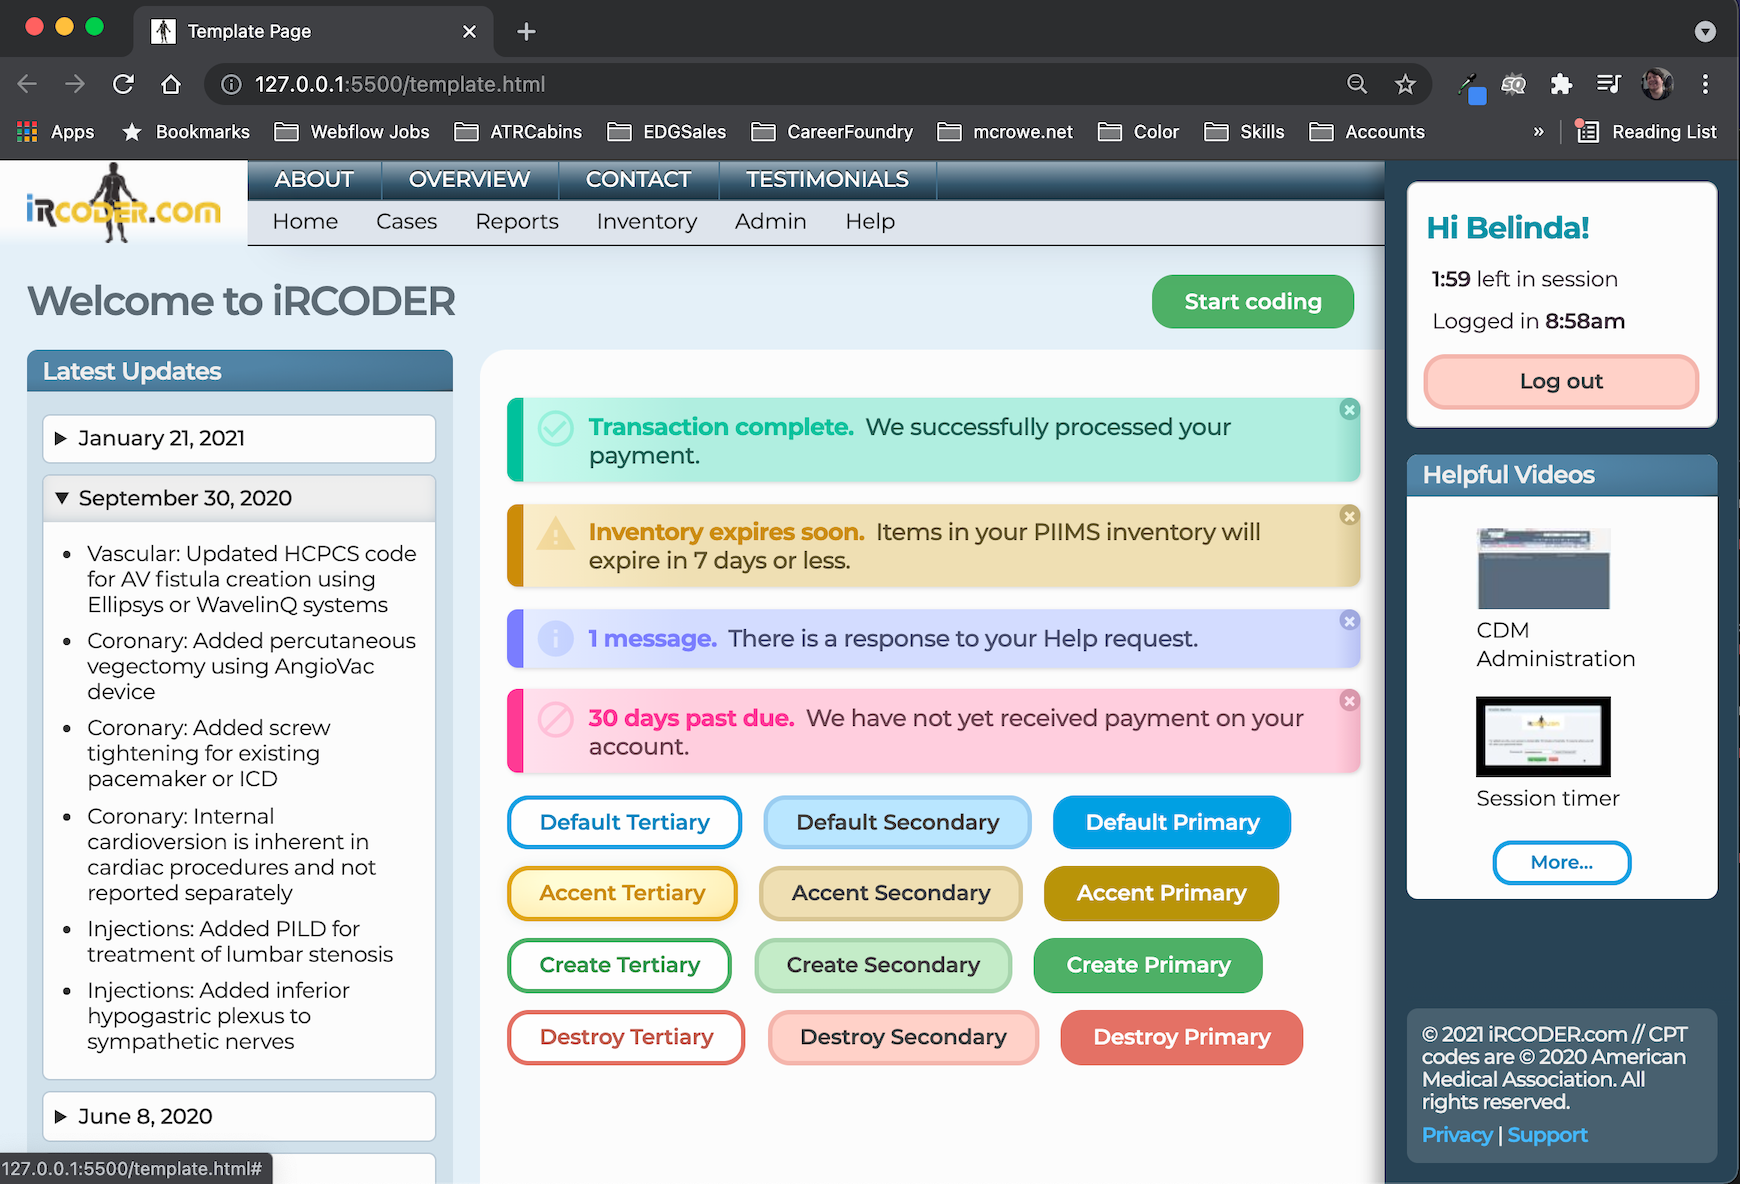Go to Home in the navigation menu
The image size is (1740, 1184).
(305, 222)
